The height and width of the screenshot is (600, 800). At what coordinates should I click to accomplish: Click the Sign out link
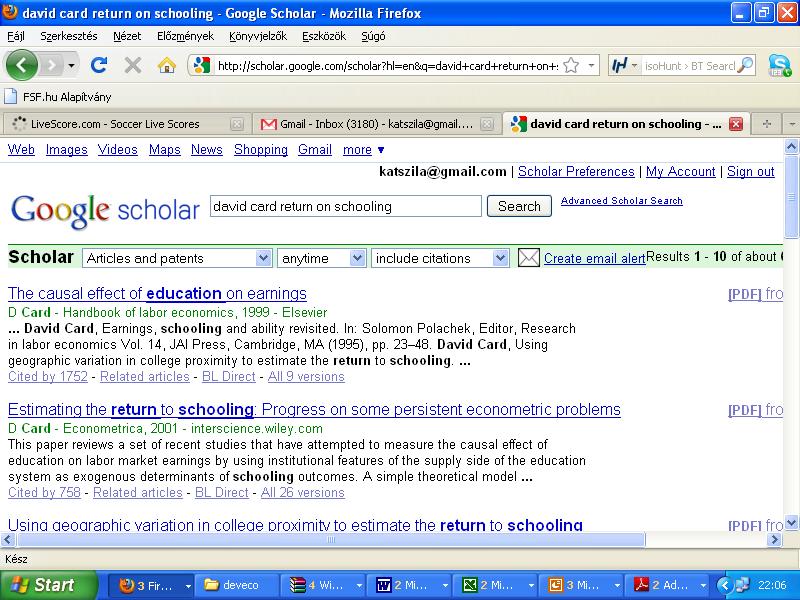[x=751, y=171]
